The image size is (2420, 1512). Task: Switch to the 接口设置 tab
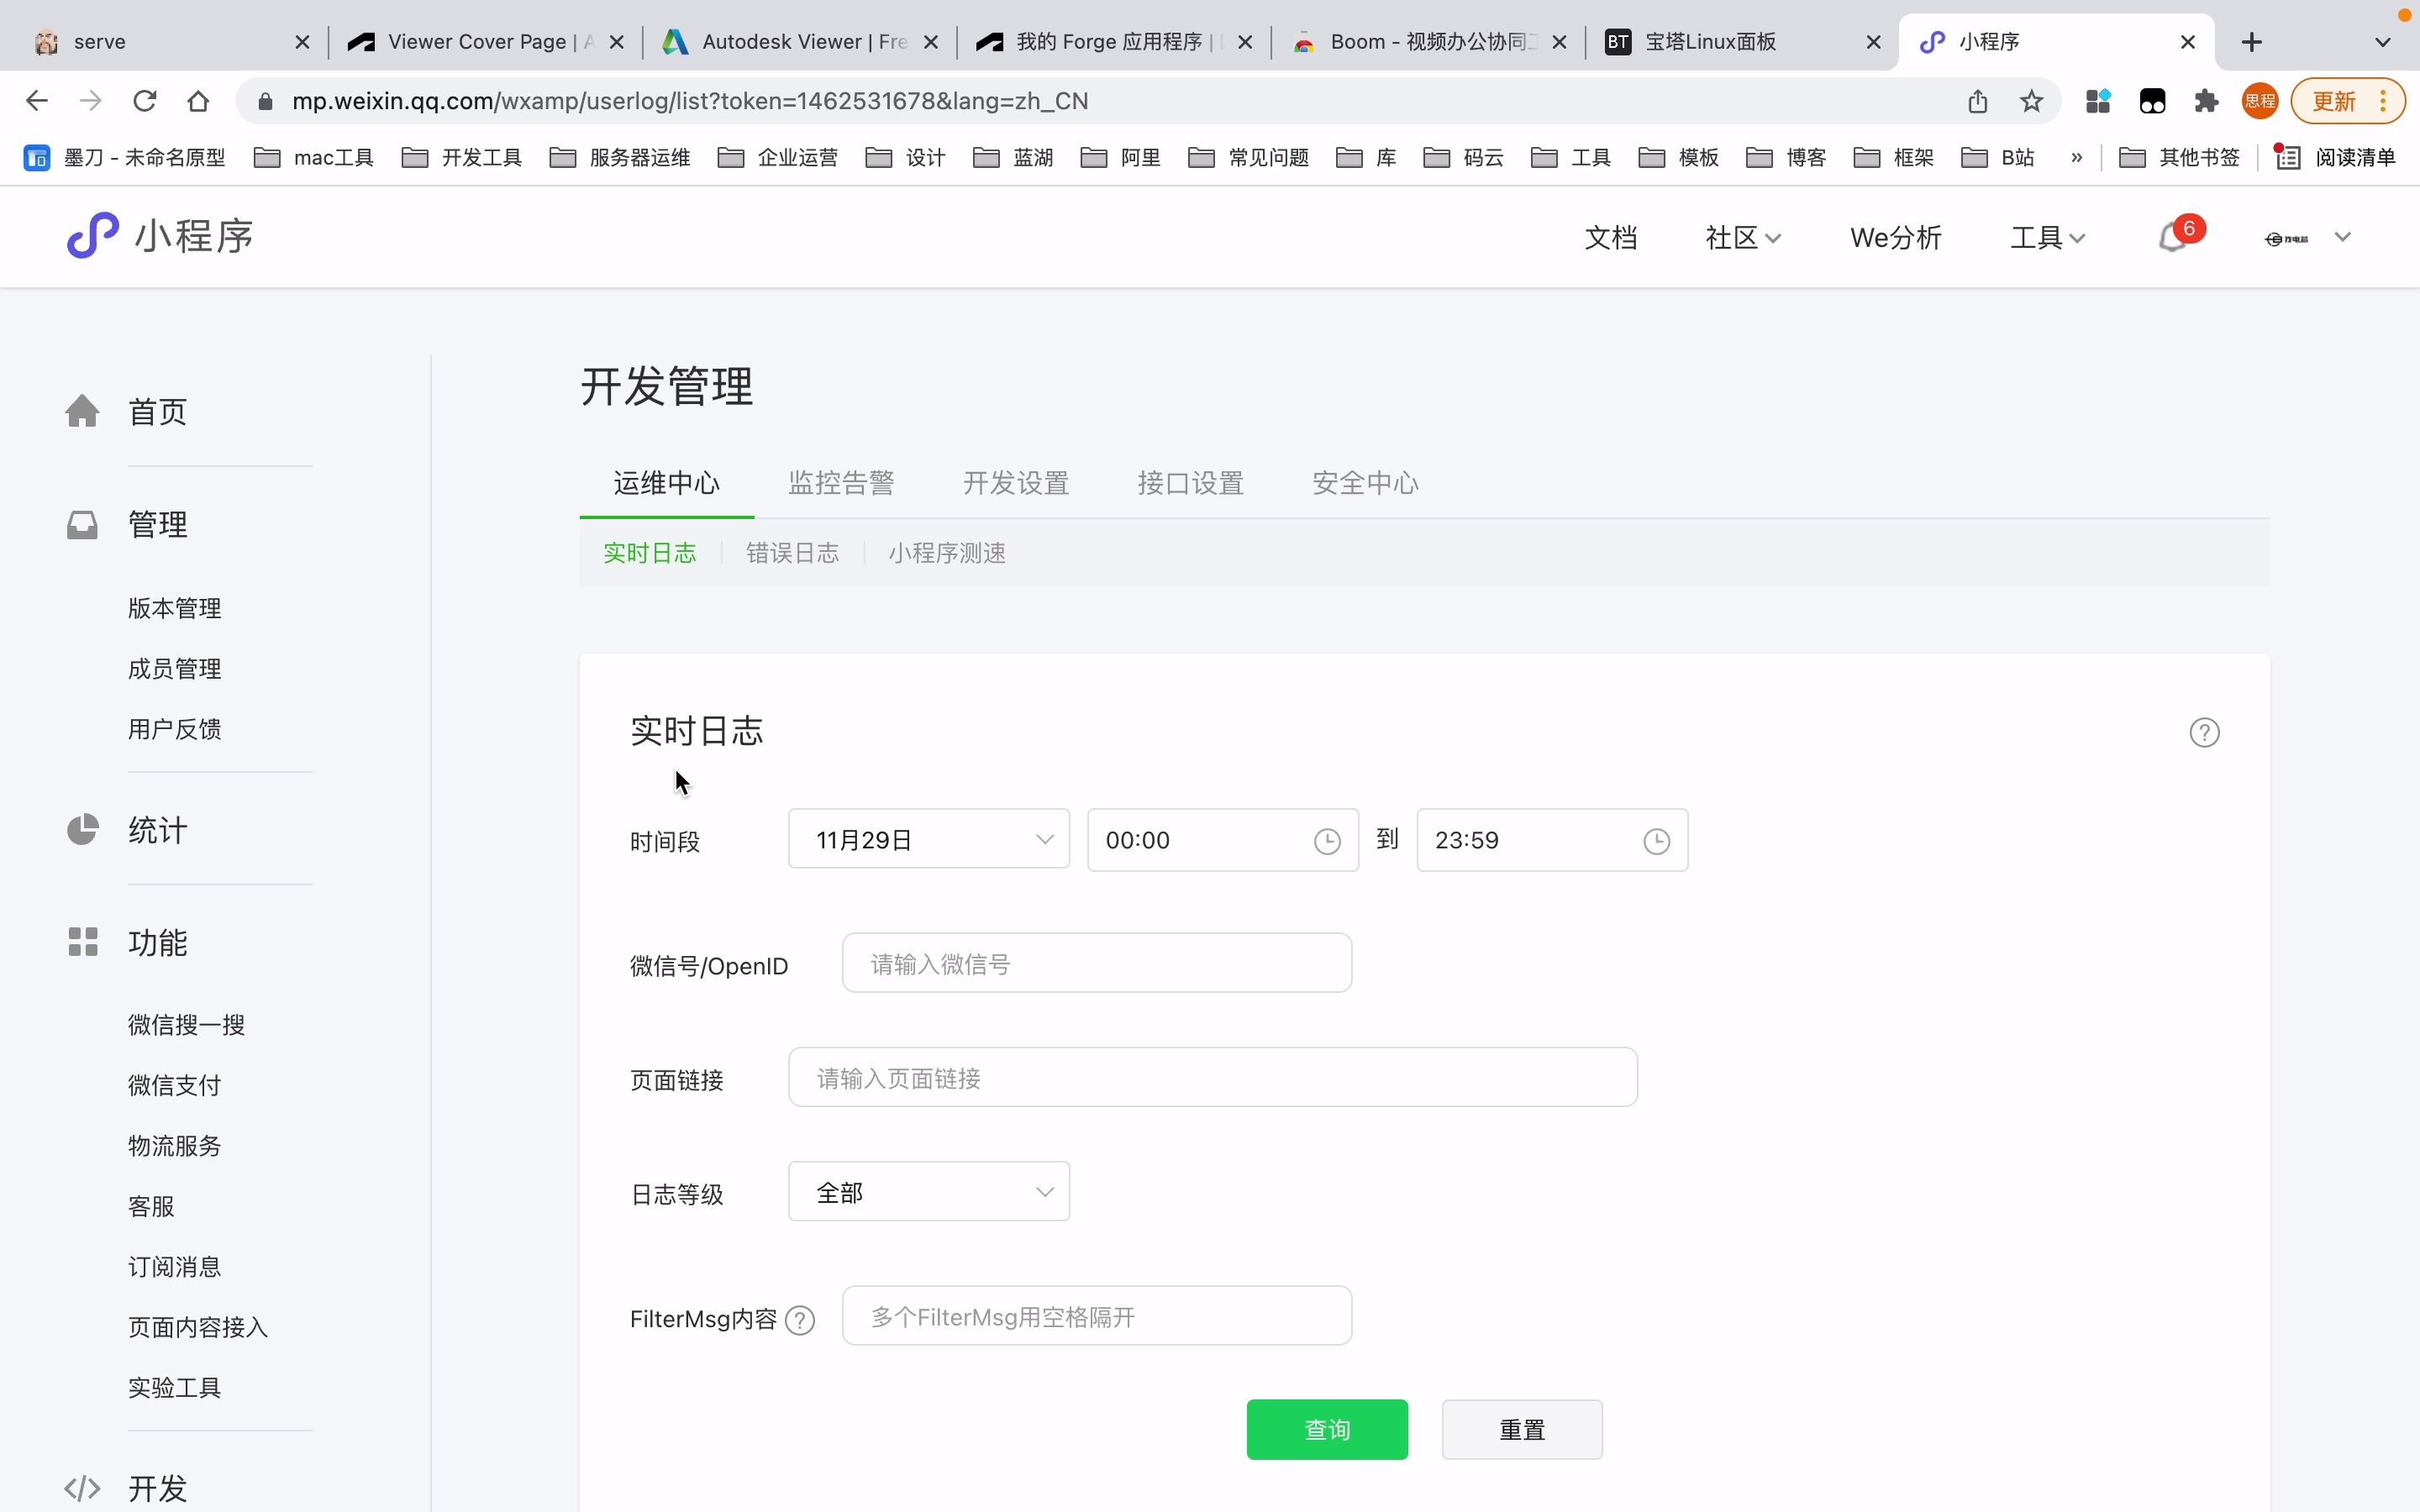1191,484
